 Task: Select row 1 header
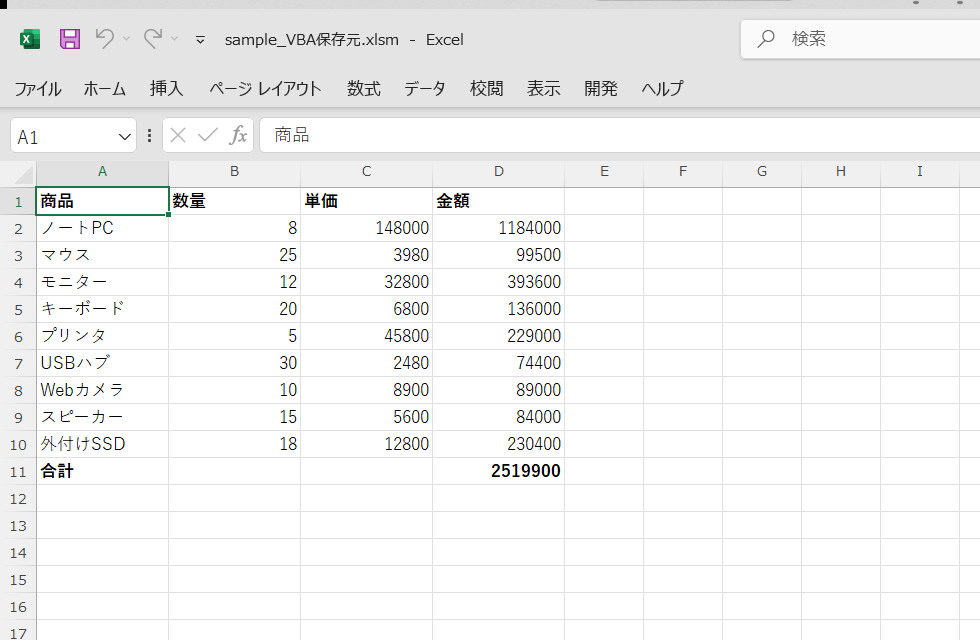click(x=18, y=202)
